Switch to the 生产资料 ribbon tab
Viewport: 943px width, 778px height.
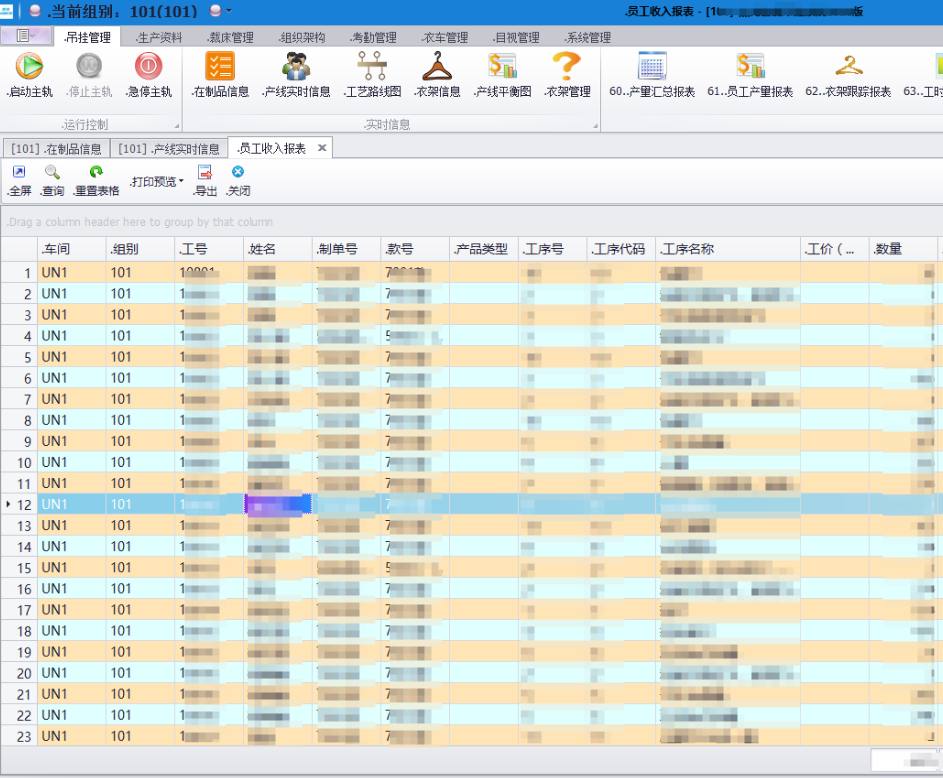159,38
